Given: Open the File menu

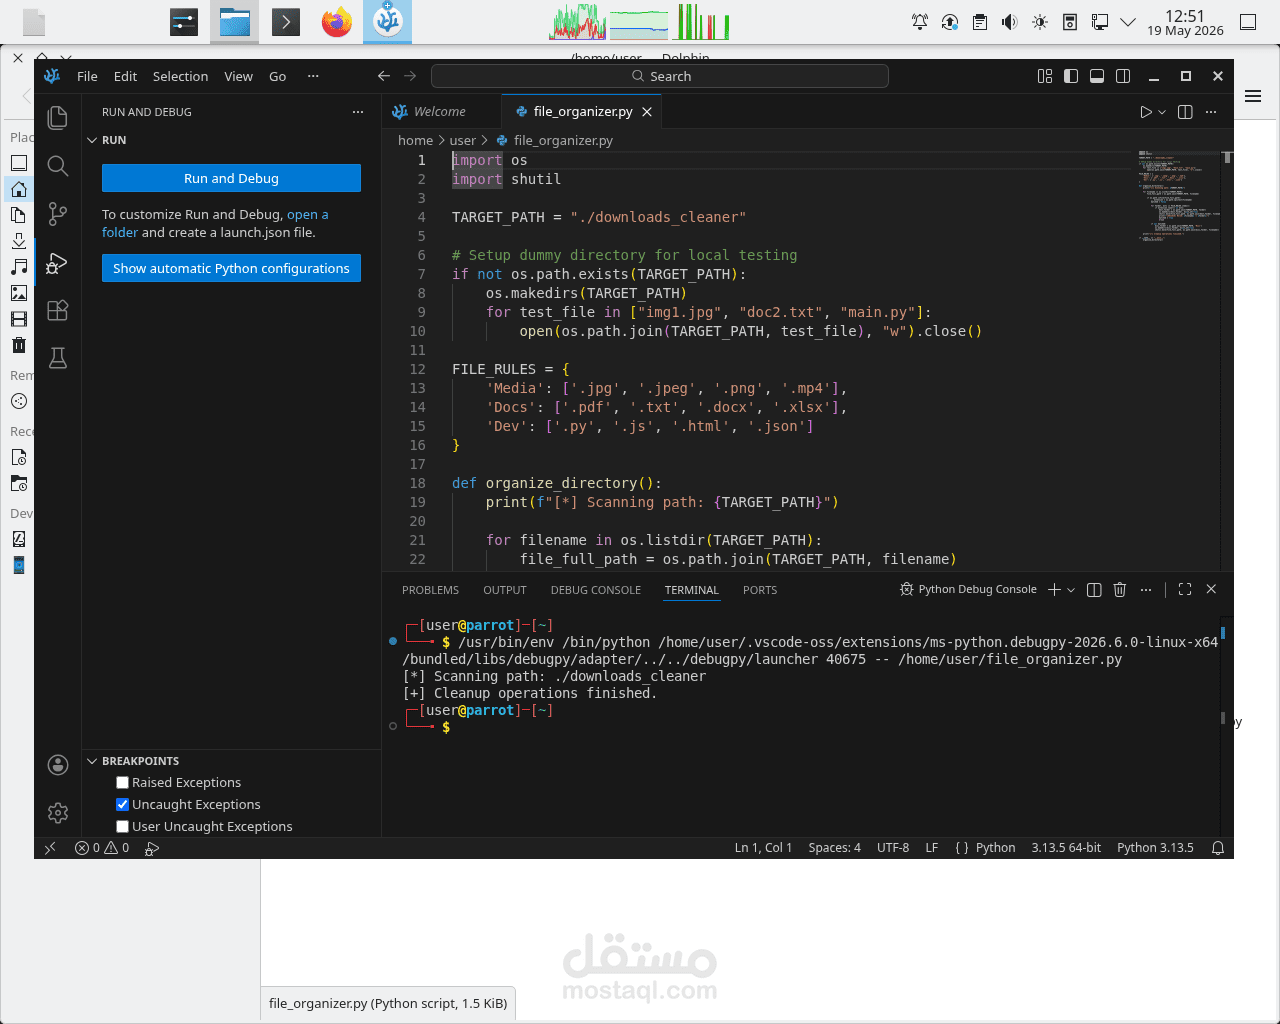Looking at the screenshot, I should coord(87,76).
